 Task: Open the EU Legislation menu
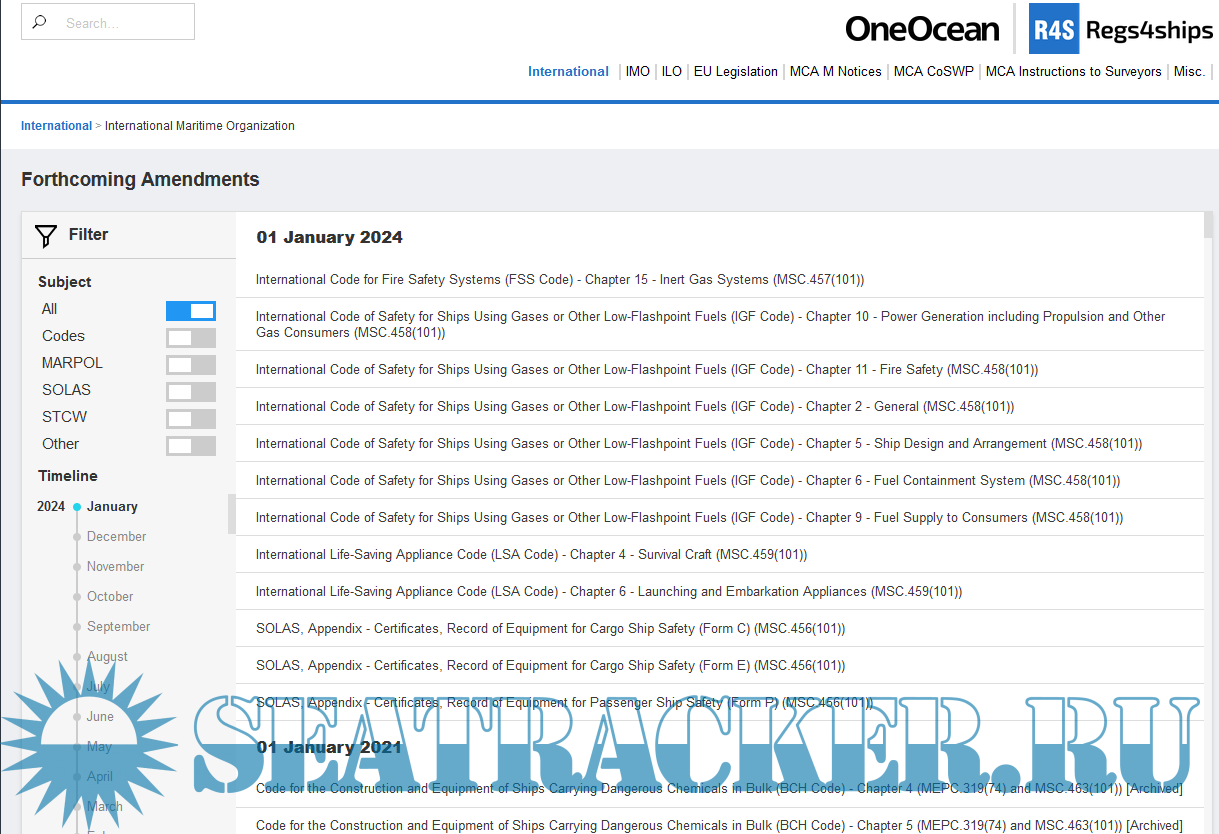[735, 72]
